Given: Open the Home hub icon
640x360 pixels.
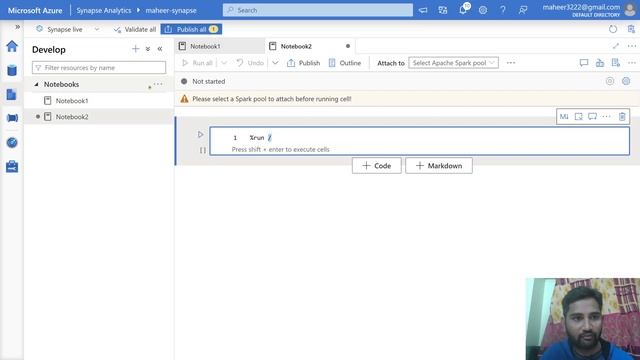Looking at the screenshot, I should (12, 46).
